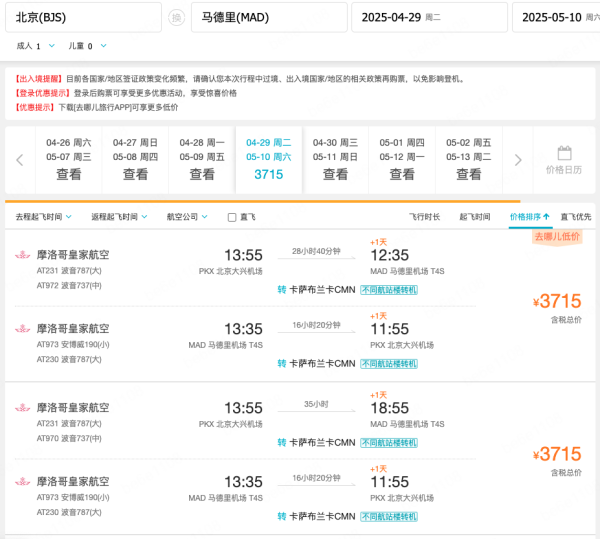Click flight number AT972 波音737(中)
Screen dimensions: 600x539
pos(69,286)
